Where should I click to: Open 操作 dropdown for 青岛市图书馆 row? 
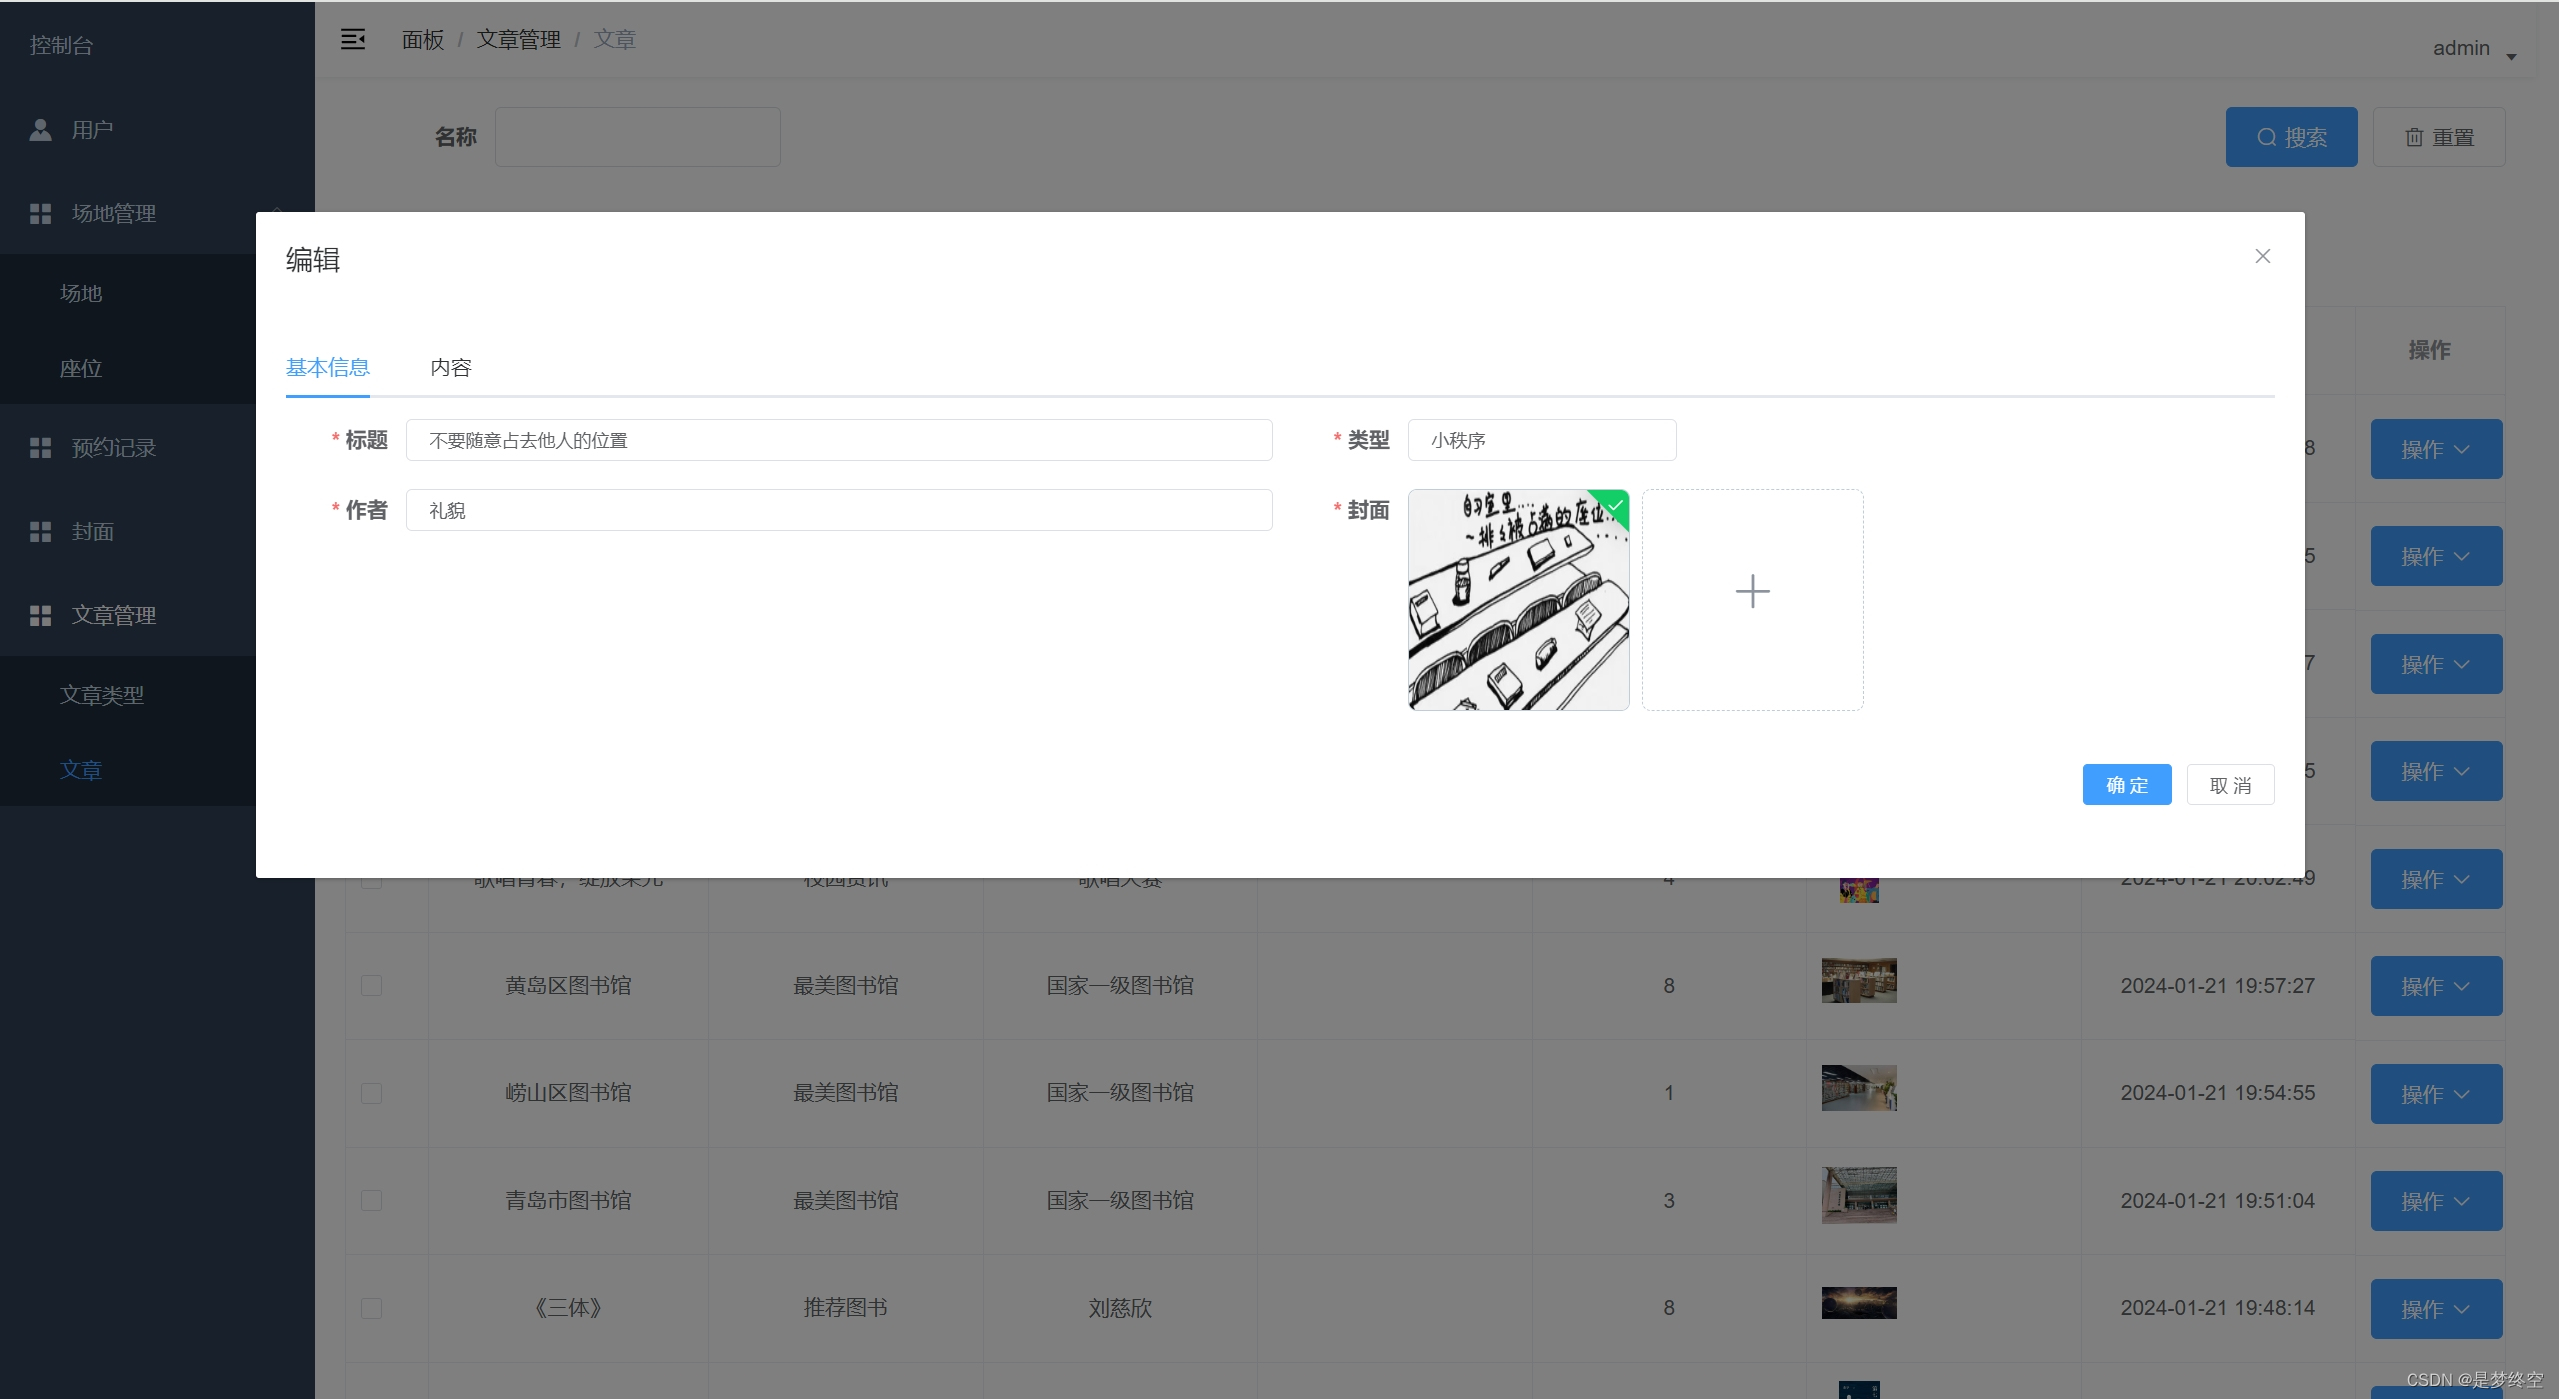click(2436, 1201)
